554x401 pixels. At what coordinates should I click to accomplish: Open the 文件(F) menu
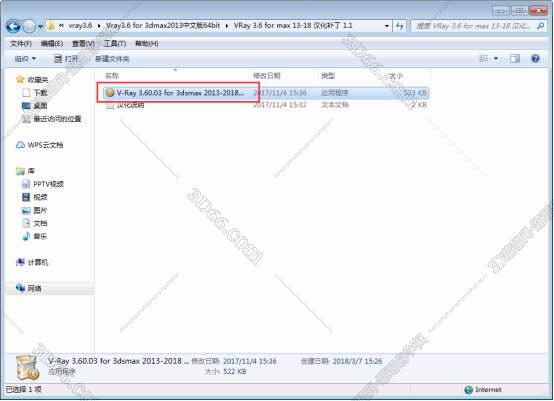pos(21,43)
